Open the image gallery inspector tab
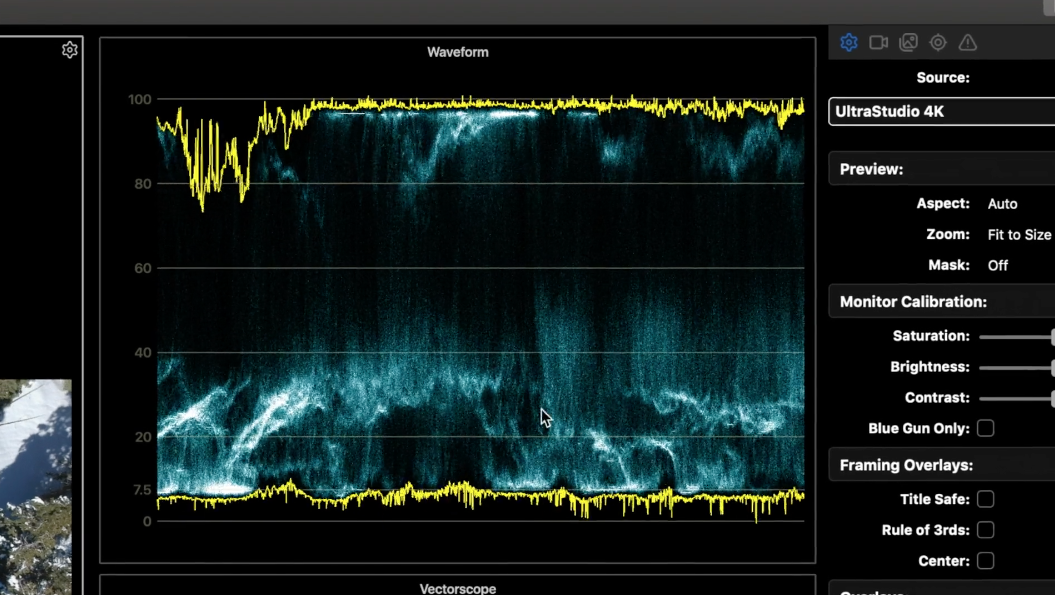 click(908, 42)
